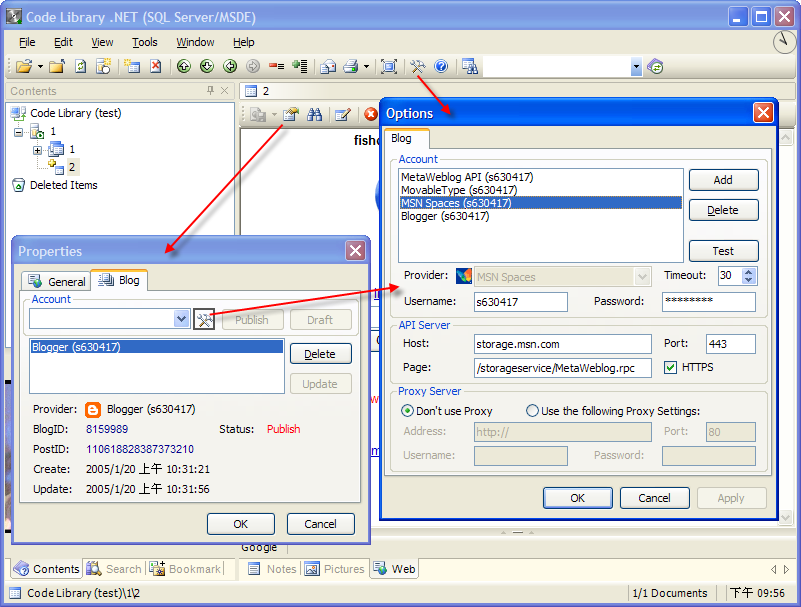This screenshot has width=801, height=607.
Task: Open the toolbar search combo dropdown arrow
Action: (636, 66)
